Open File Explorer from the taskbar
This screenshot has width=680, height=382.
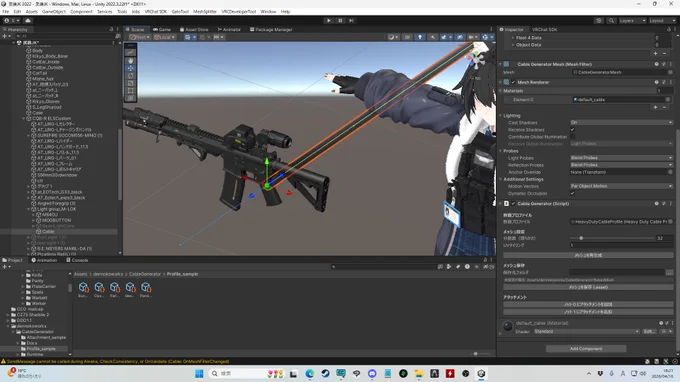[x=419, y=373]
